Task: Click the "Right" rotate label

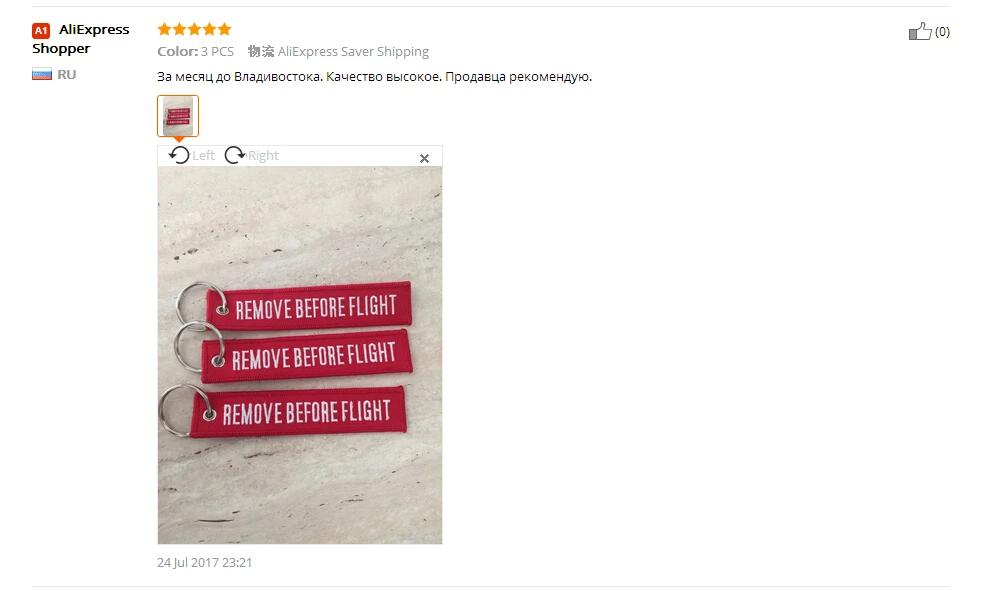Action: click(x=263, y=155)
